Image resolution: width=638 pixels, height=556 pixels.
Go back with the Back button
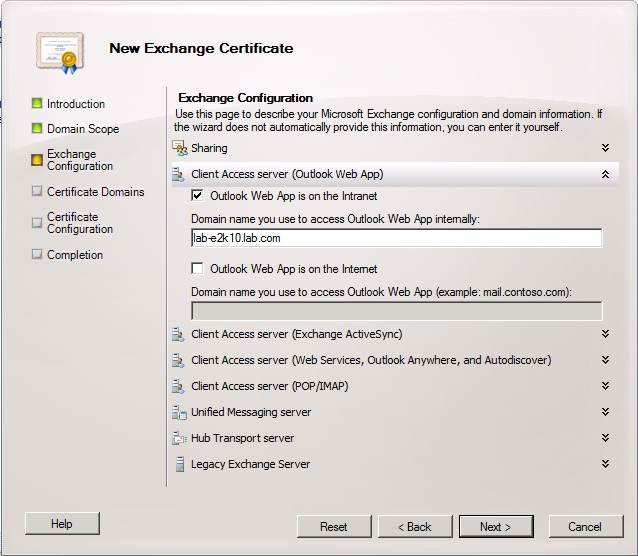point(415,527)
